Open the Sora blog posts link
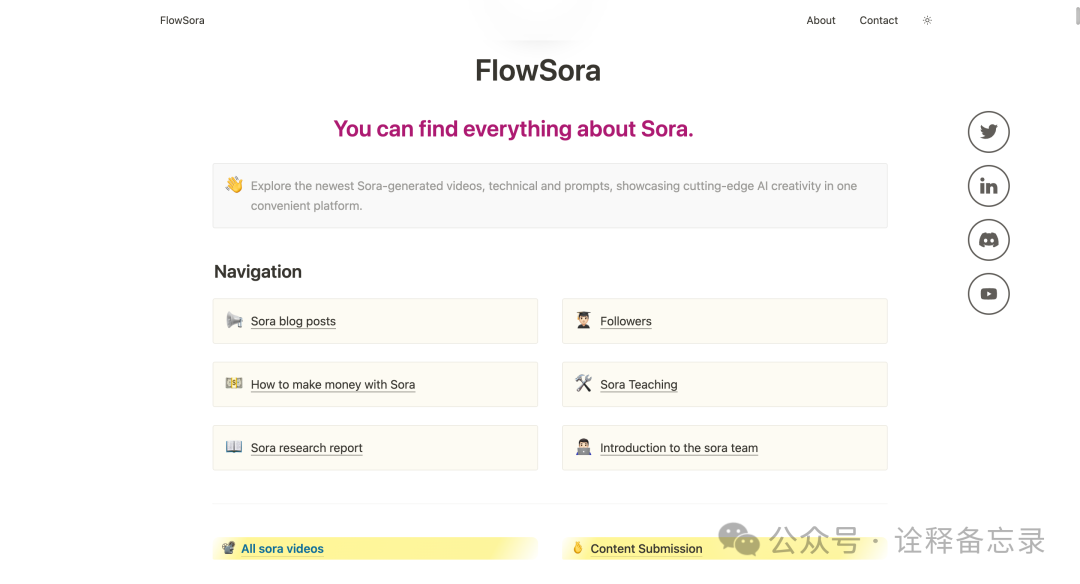The height and width of the screenshot is (584, 1080). (293, 321)
